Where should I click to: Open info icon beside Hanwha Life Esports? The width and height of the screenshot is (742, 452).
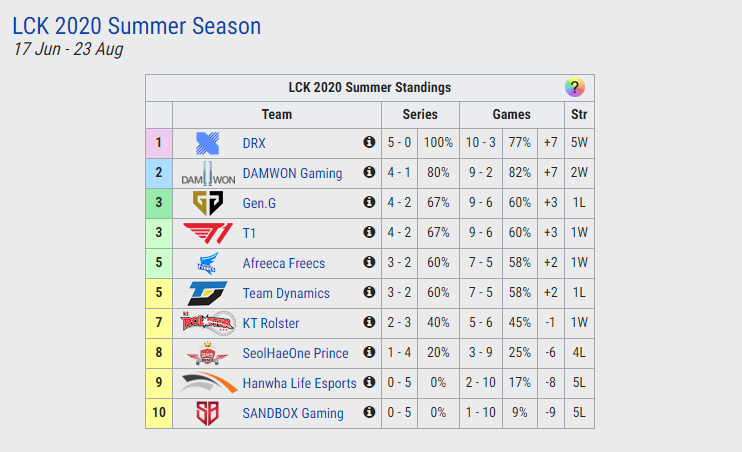369,382
